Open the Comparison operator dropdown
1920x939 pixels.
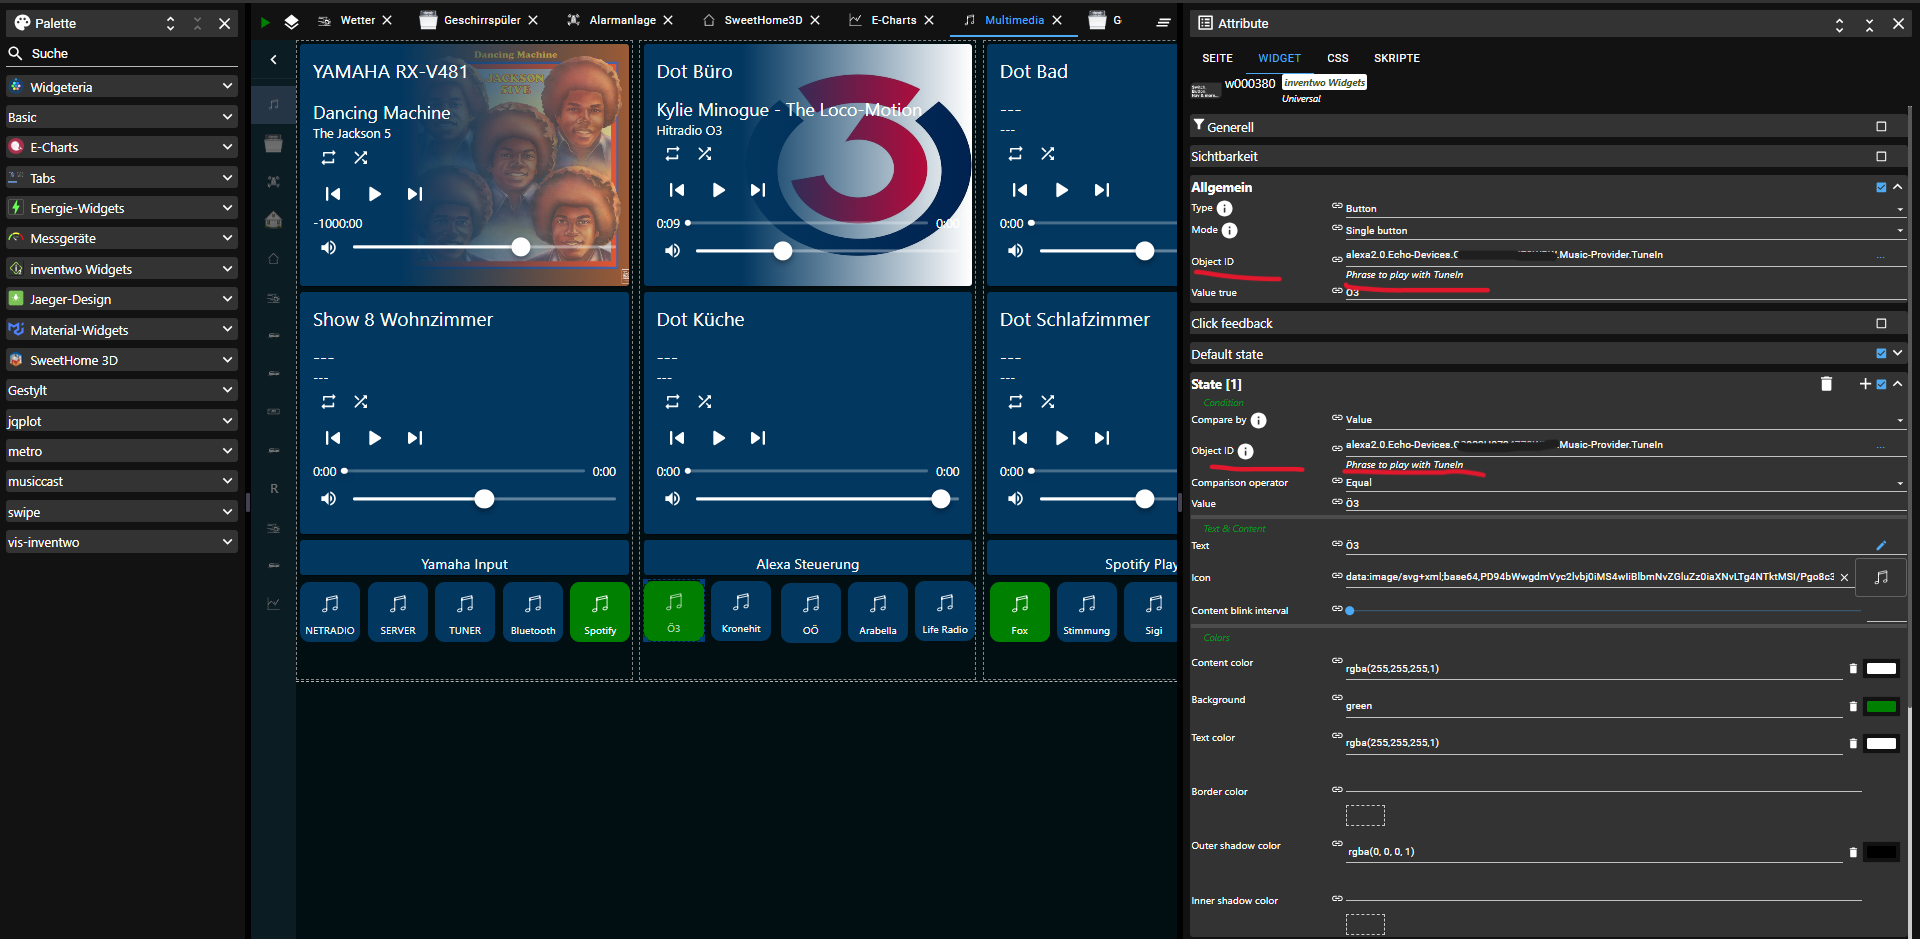pos(1620,483)
